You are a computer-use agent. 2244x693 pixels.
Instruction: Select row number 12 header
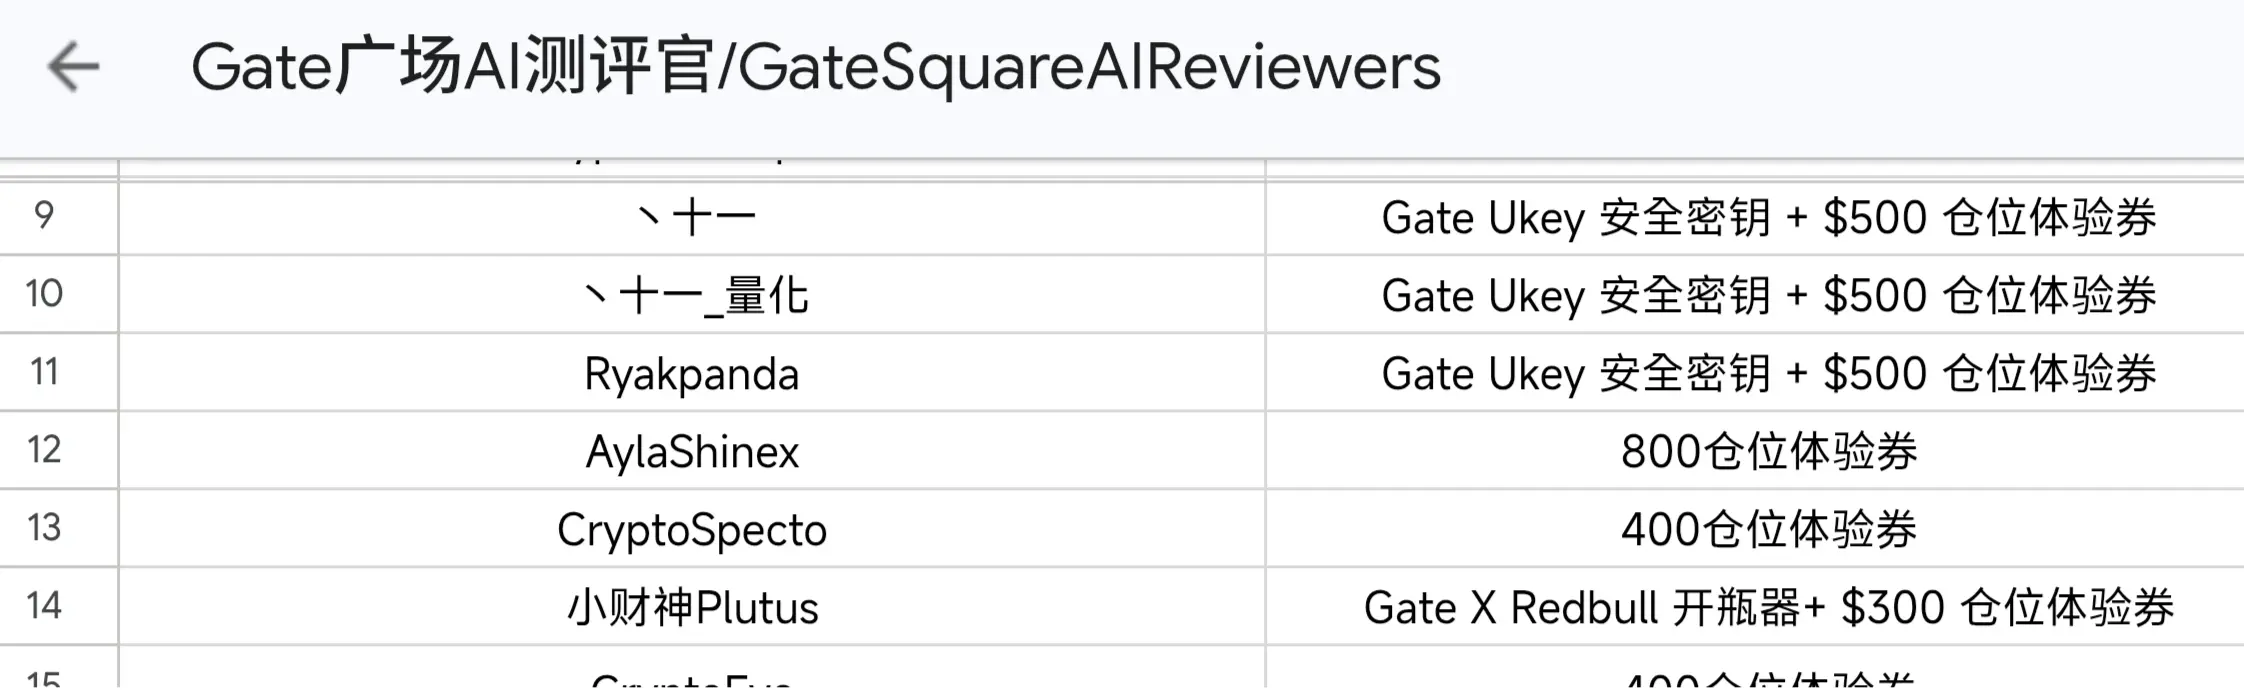[x=58, y=450]
